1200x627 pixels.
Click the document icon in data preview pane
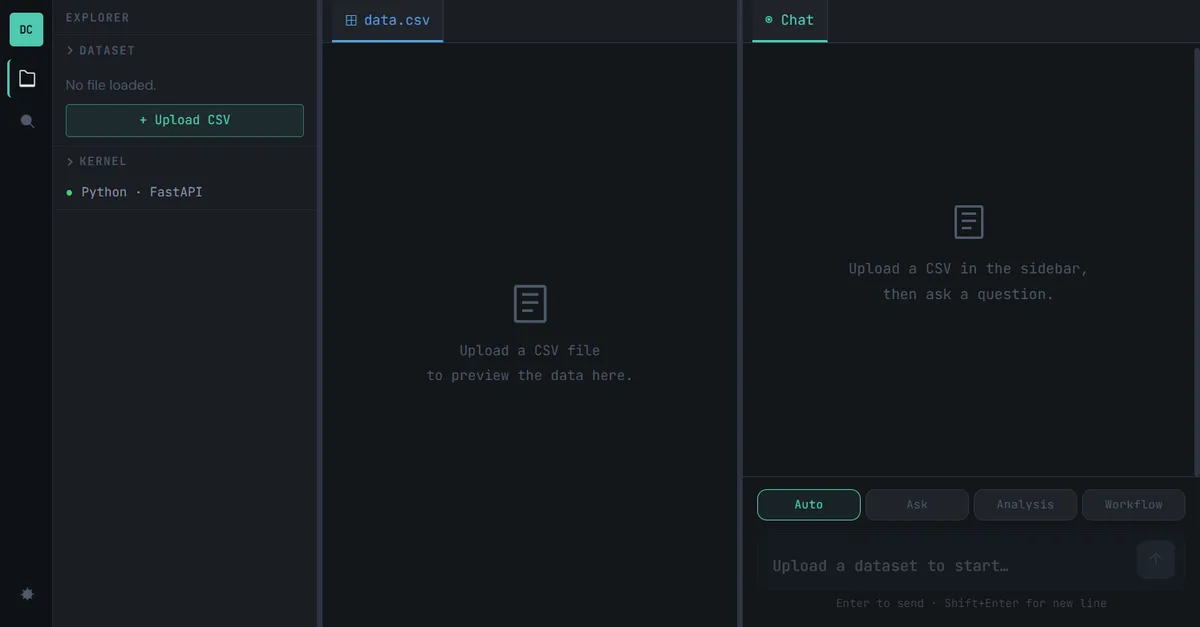[x=530, y=303]
